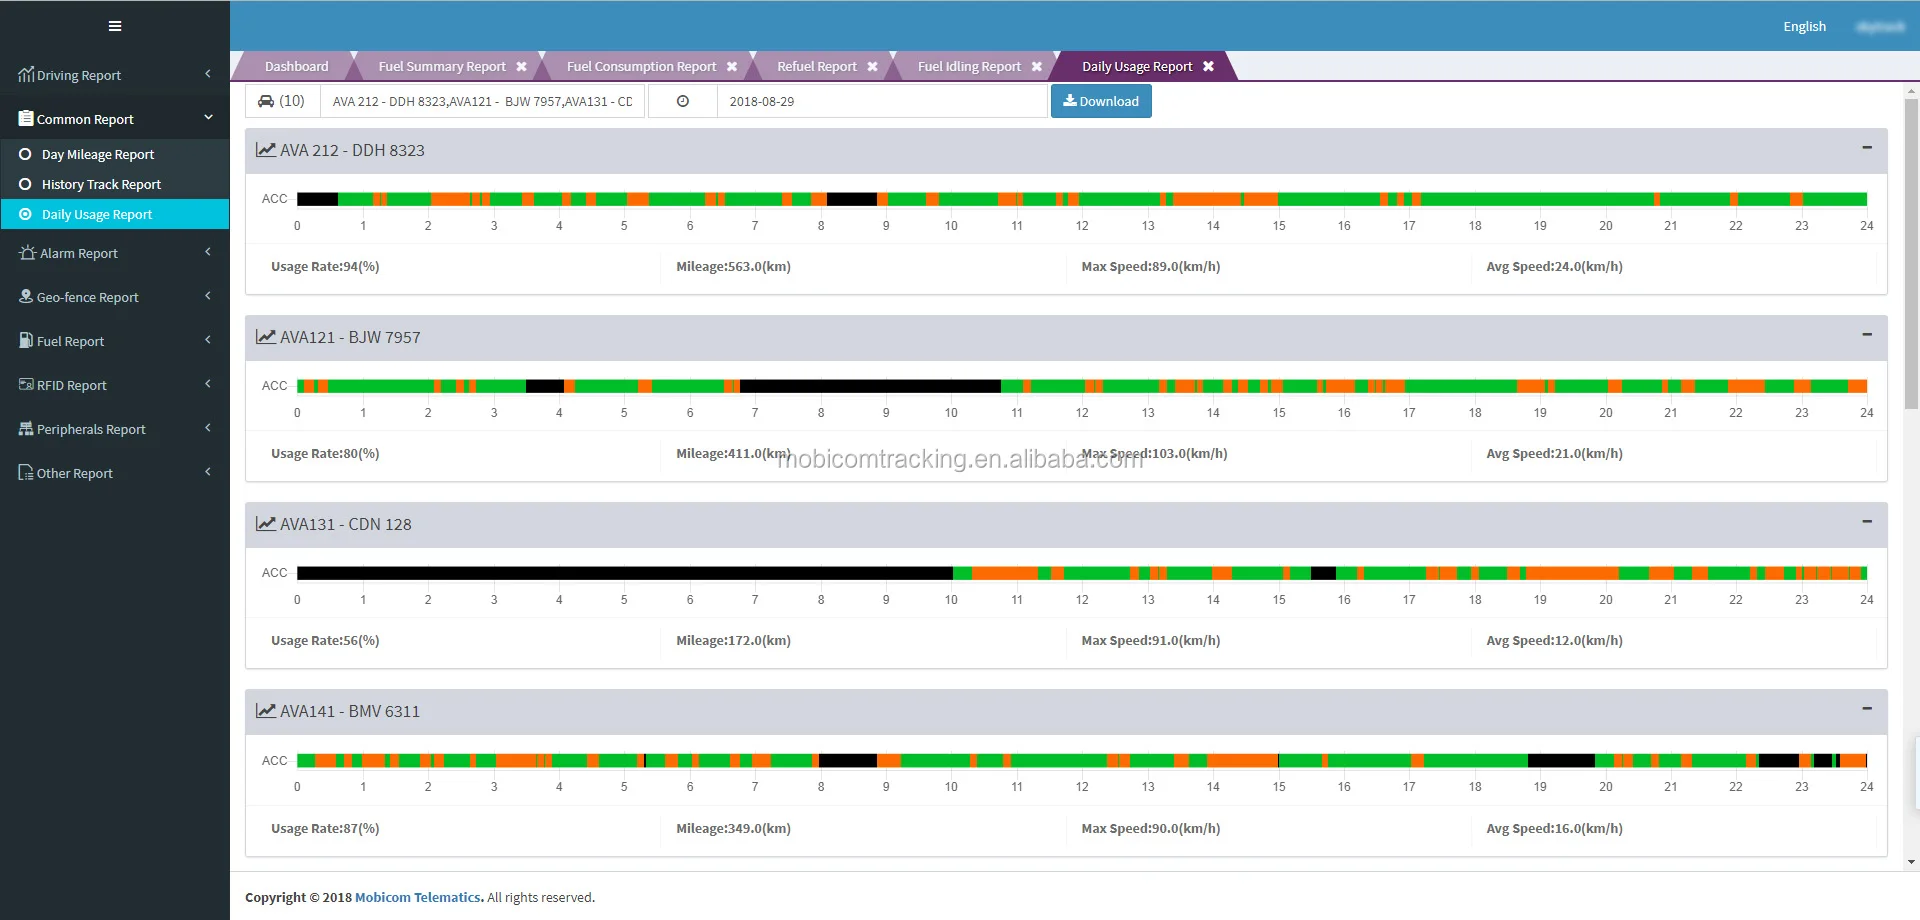Collapse the AVA 212 - DDH 8323 panel
The height and width of the screenshot is (920, 1920).
click(1866, 148)
